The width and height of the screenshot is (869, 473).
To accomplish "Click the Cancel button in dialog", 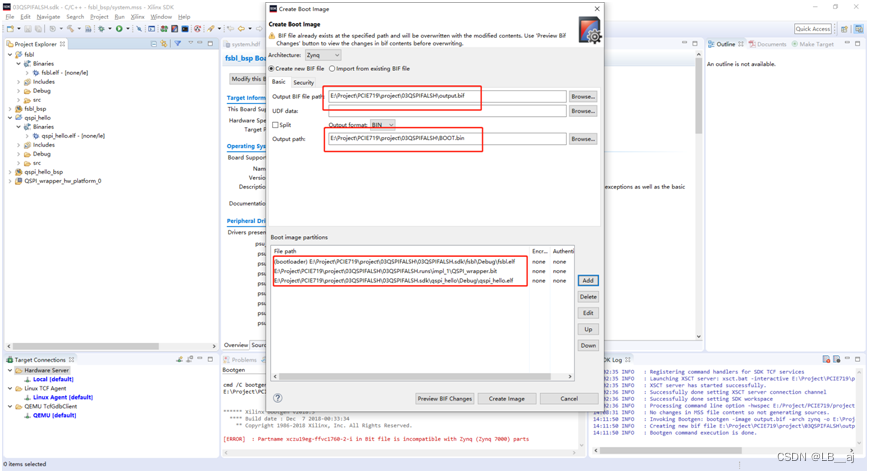I will [569, 399].
